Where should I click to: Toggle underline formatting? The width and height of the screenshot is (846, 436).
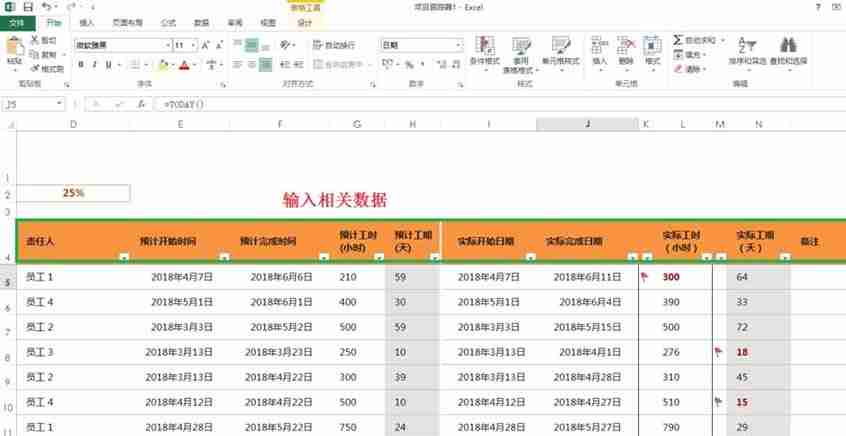(x=108, y=65)
